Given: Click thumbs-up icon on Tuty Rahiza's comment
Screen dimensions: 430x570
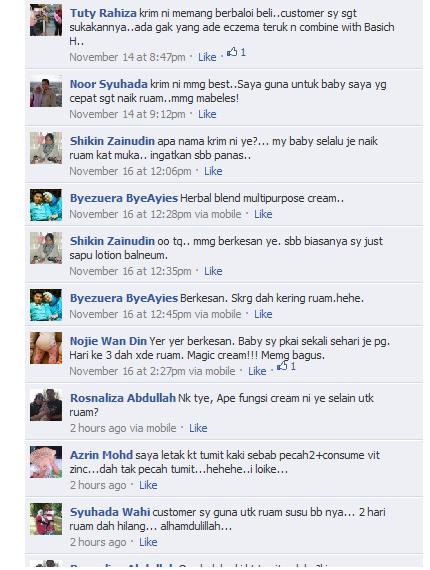Looking at the screenshot, I should coord(232,52).
